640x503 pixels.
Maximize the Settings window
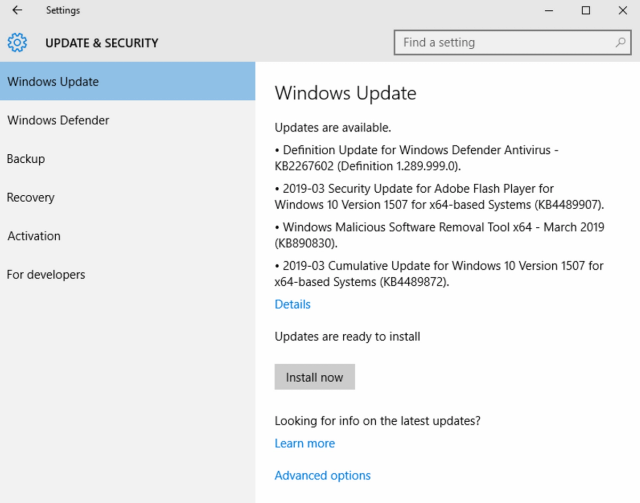tap(586, 10)
